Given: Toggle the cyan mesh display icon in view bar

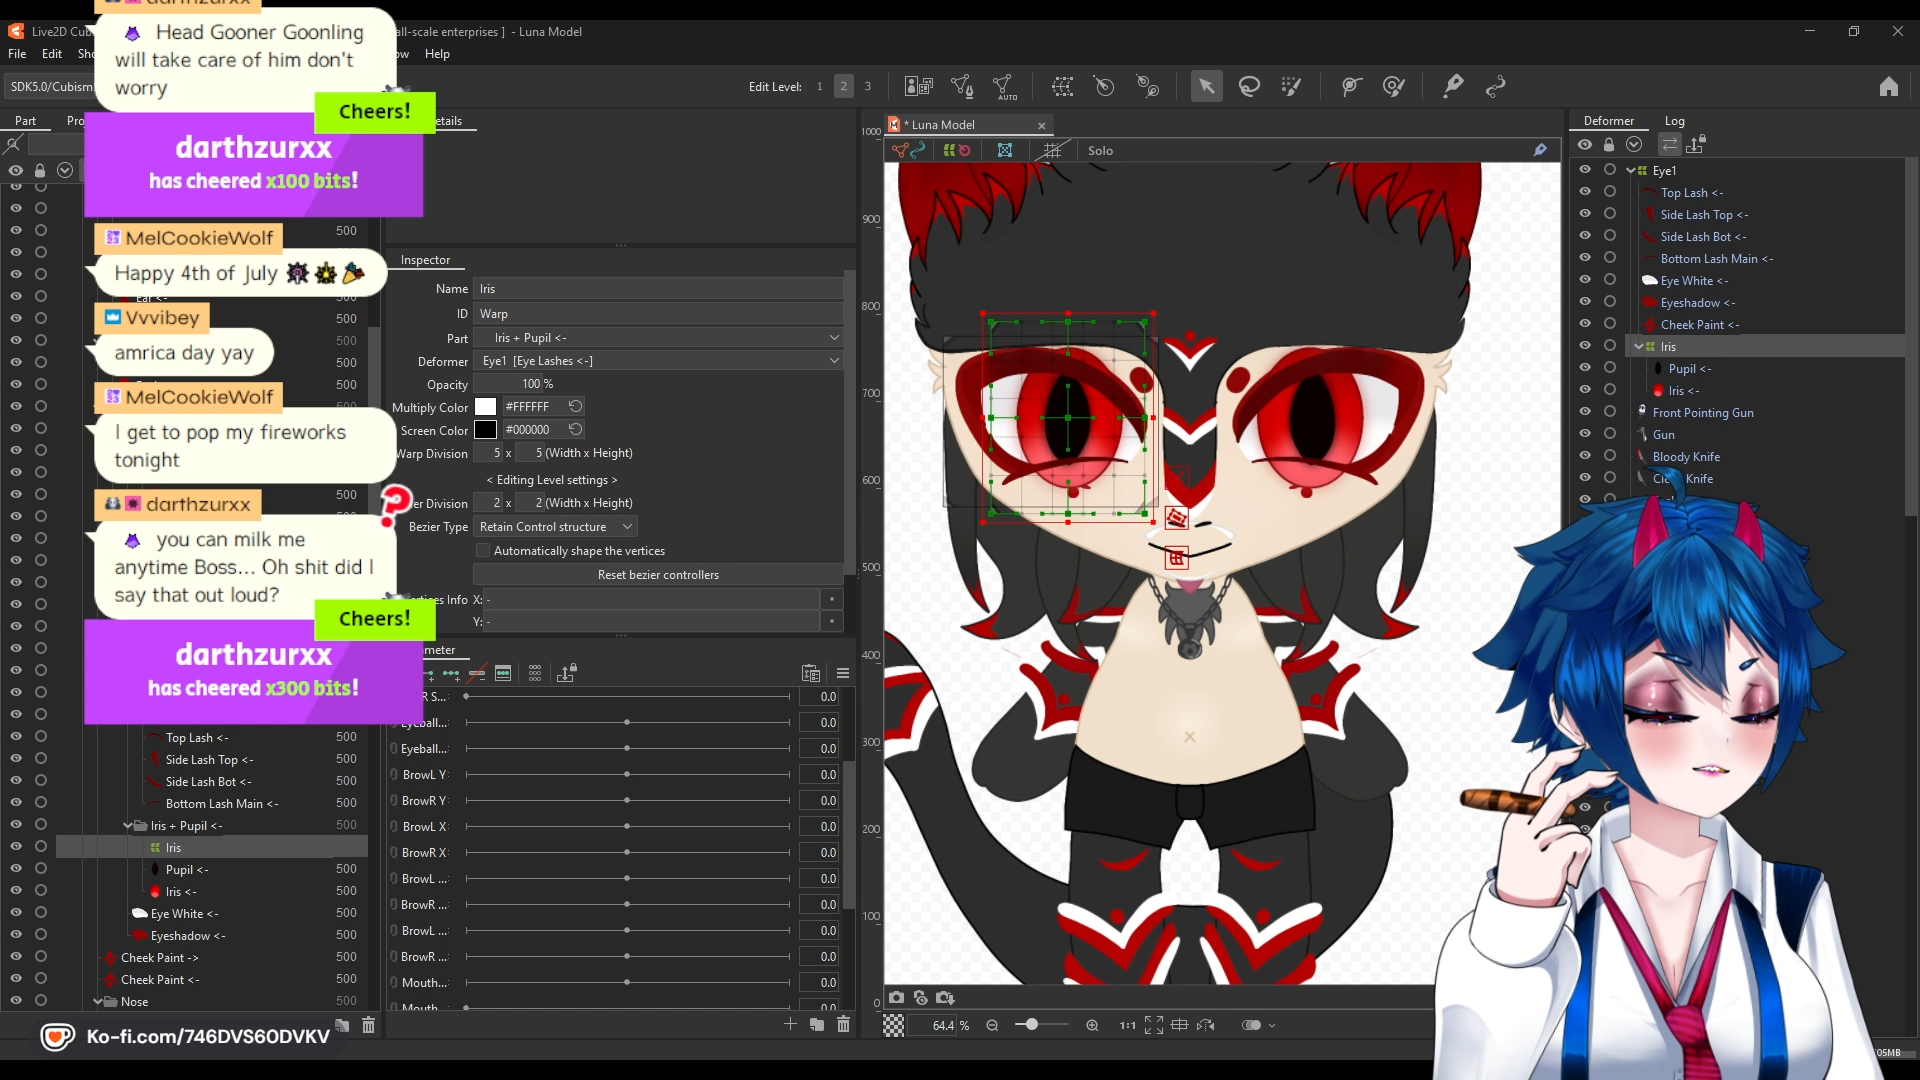Looking at the screenshot, I should tap(1005, 150).
